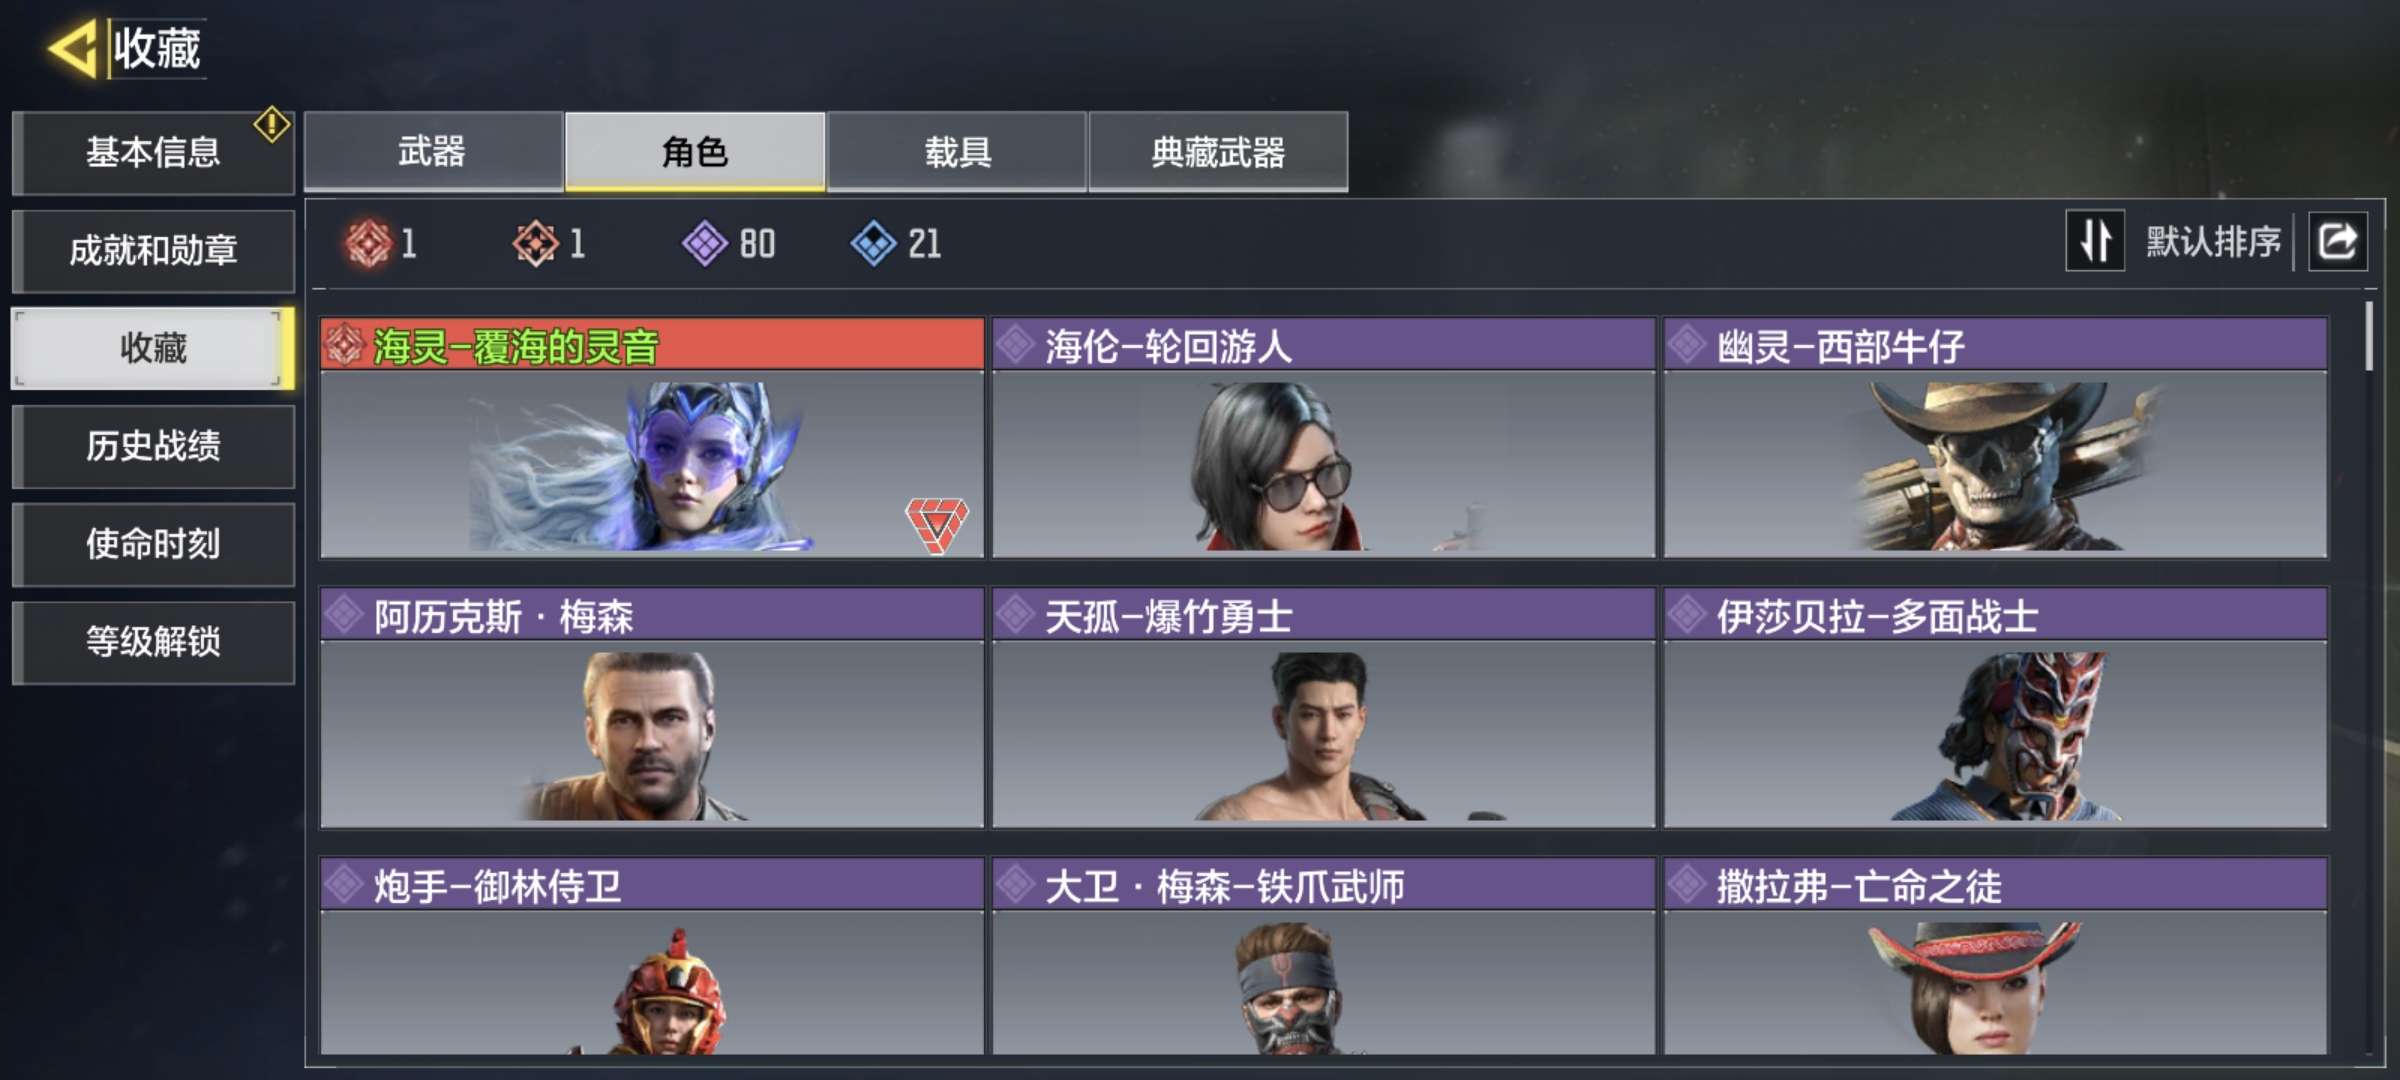
Task: Switch to the 典藏武器 tab
Action: pos(1218,152)
